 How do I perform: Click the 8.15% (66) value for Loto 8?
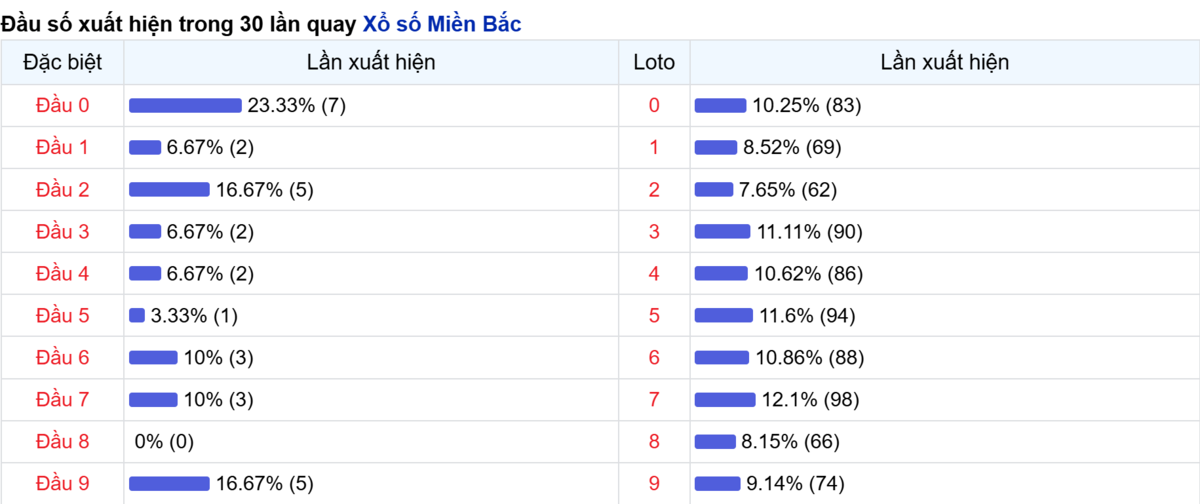(790, 441)
